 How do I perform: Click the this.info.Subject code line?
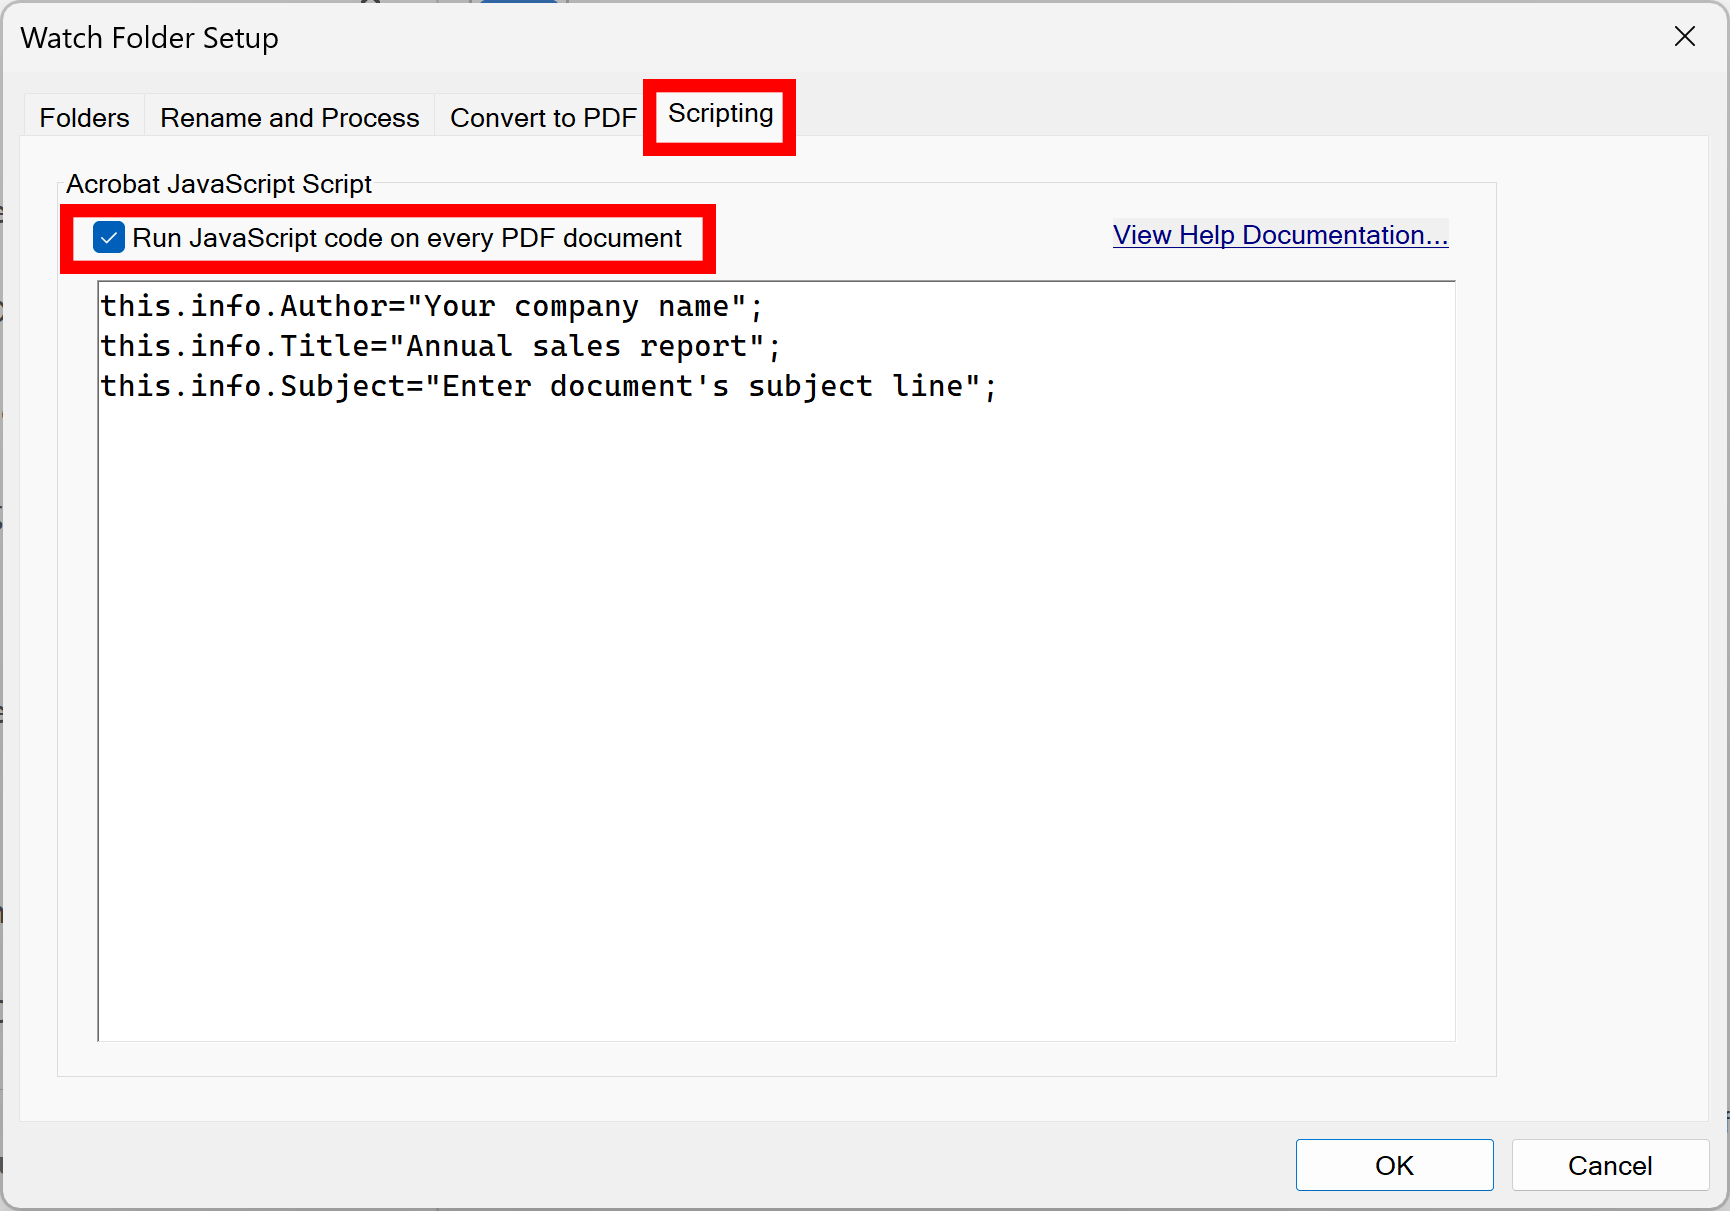(x=549, y=386)
